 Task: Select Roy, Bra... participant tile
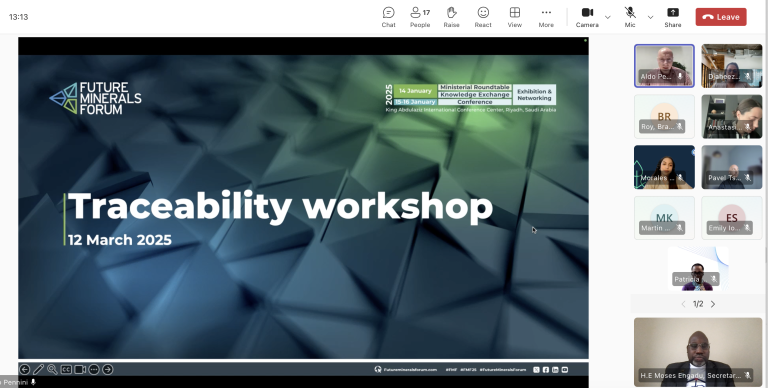664,117
